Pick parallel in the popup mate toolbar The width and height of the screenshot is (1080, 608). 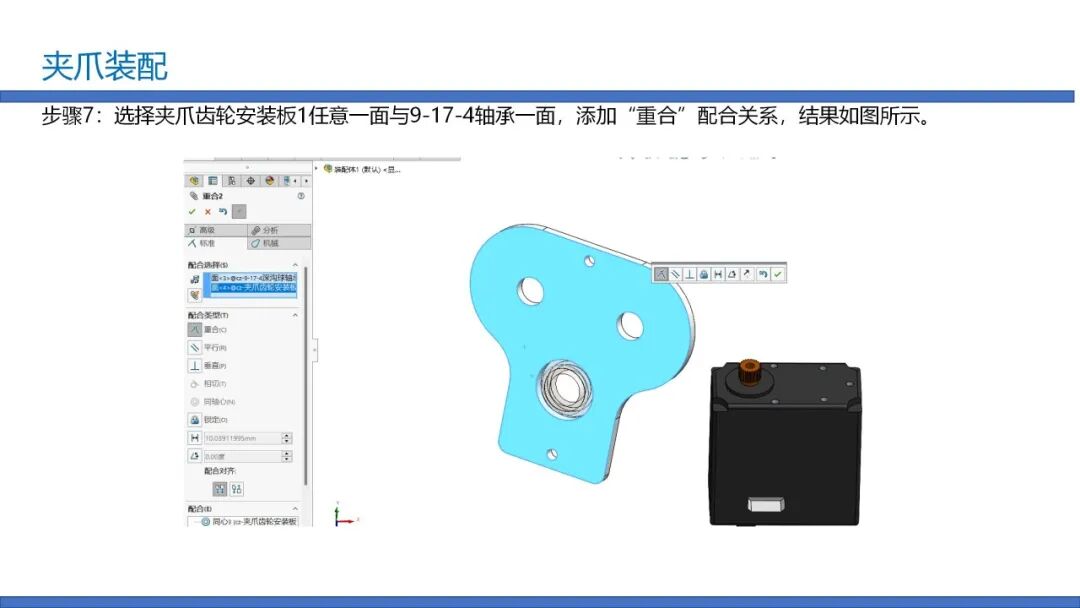(x=676, y=274)
